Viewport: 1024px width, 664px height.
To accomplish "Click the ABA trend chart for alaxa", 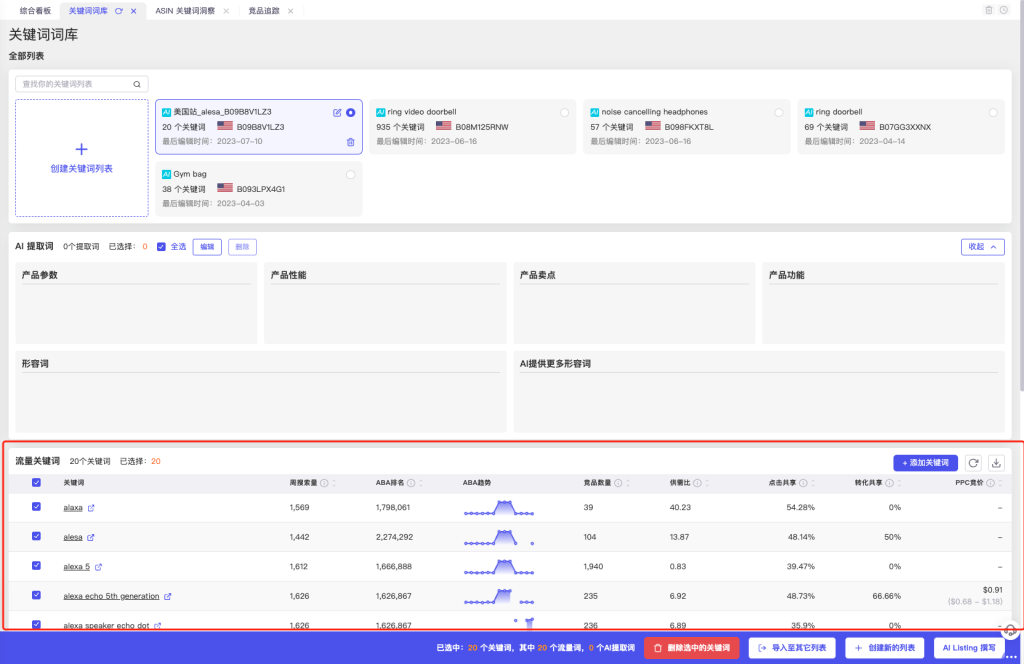I will [x=499, y=508].
